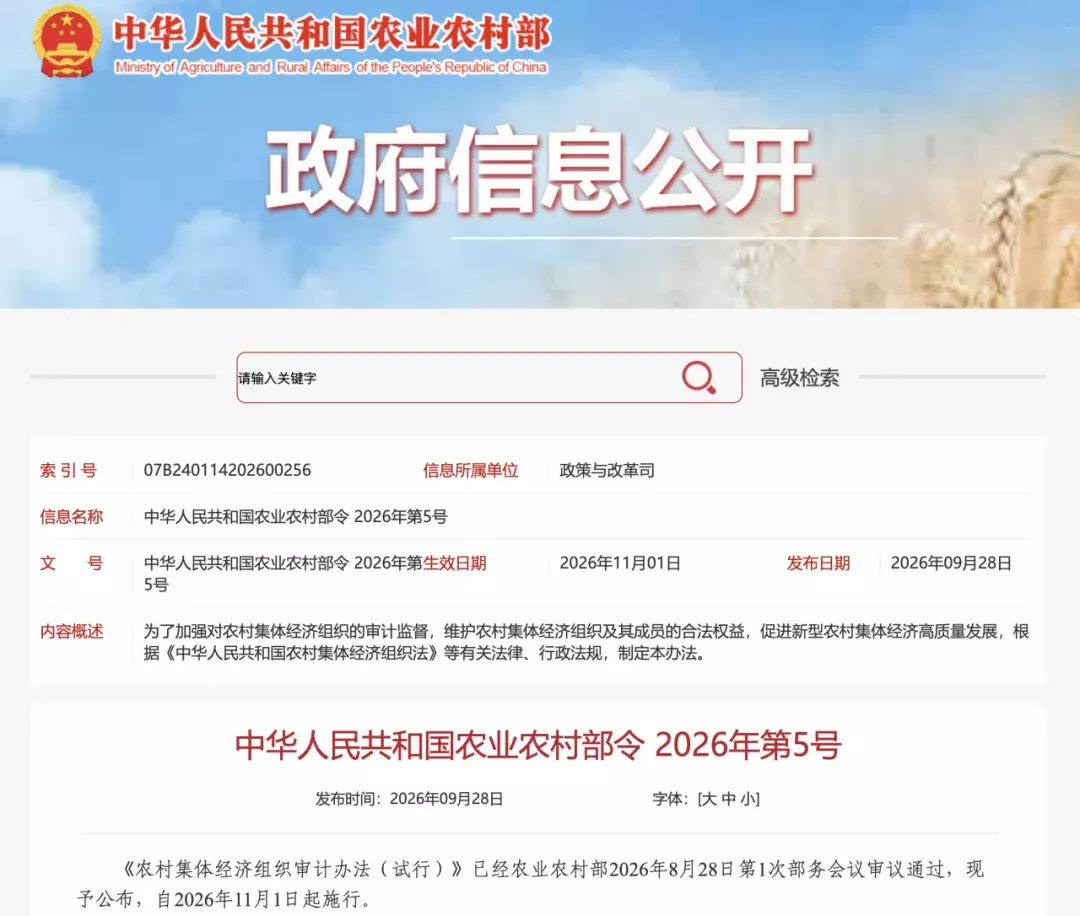The image size is (1080, 916).
Task: Click 政策与改革司 department value
Action: point(607,470)
